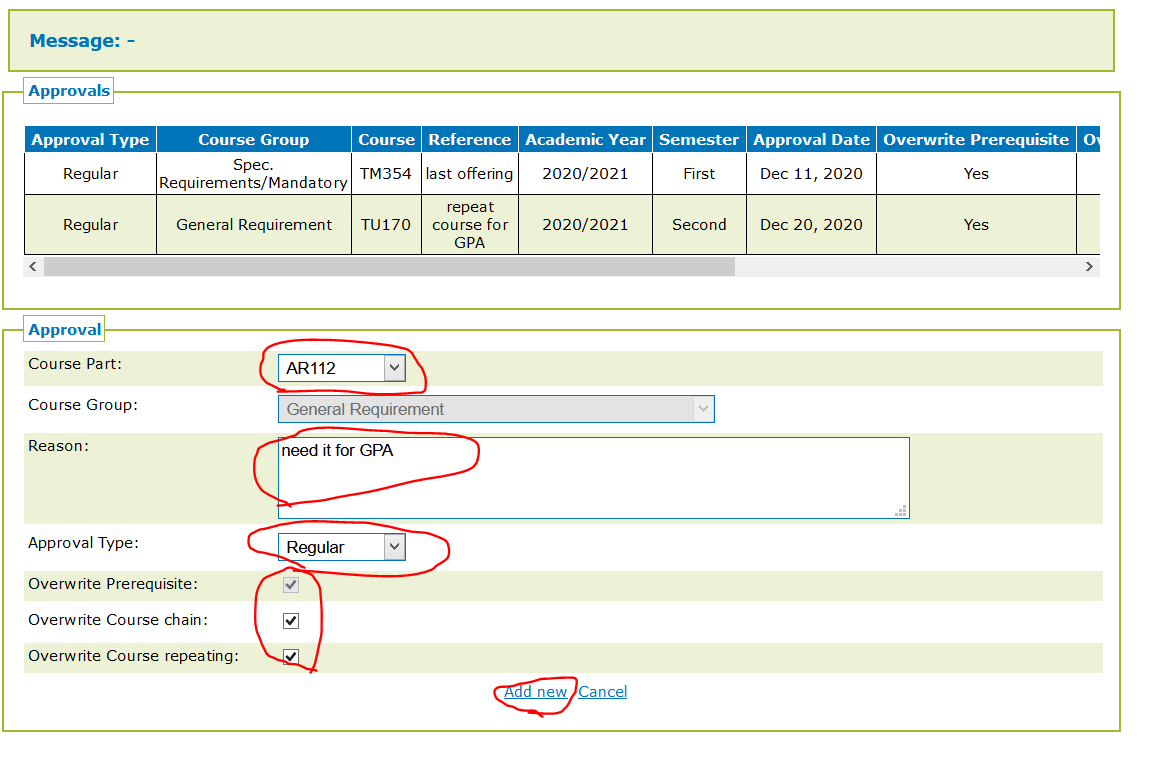Click the 'last offering' reference cell
This screenshot has height=757, width=1149.
[x=470, y=174]
